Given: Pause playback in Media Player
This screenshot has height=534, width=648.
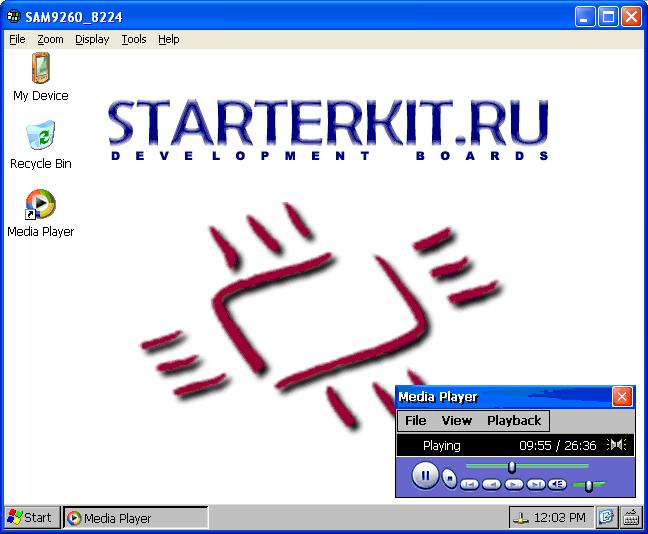Looking at the screenshot, I should [x=425, y=475].
